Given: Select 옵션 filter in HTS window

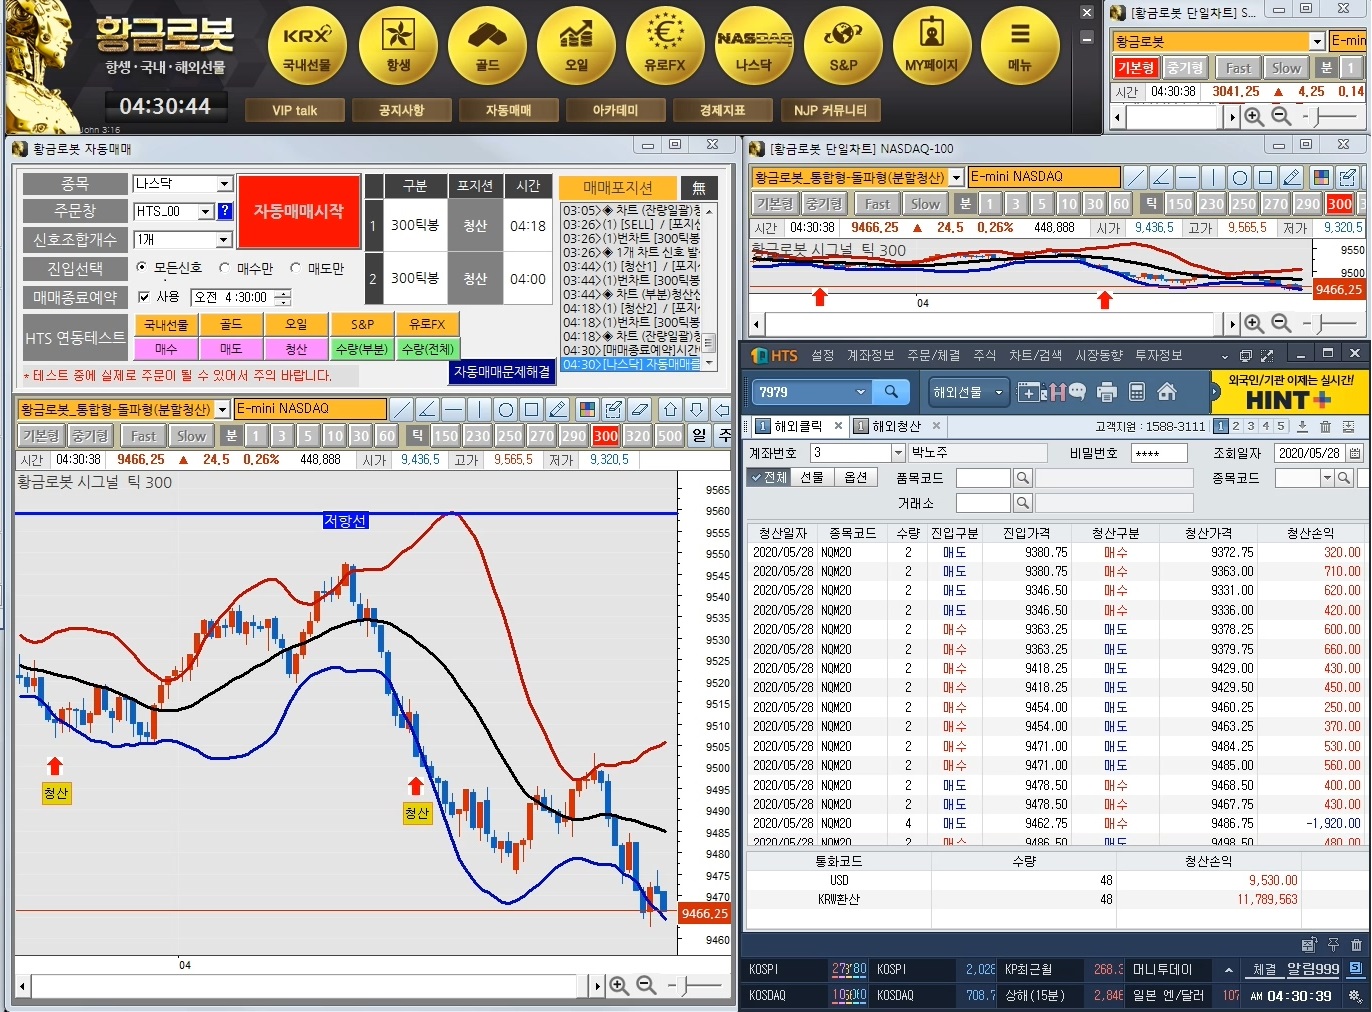Looking at the screenshot, I should coord(856,477).
